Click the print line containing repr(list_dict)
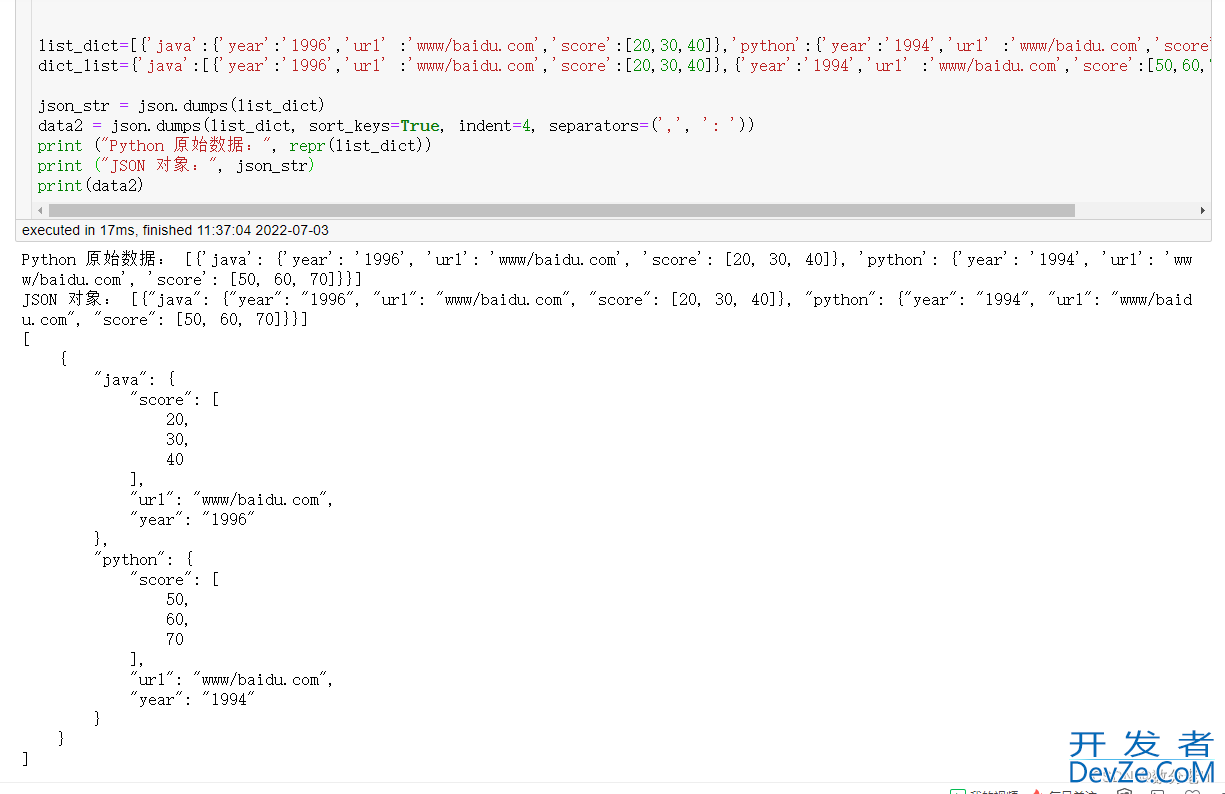 coord(235,146)
